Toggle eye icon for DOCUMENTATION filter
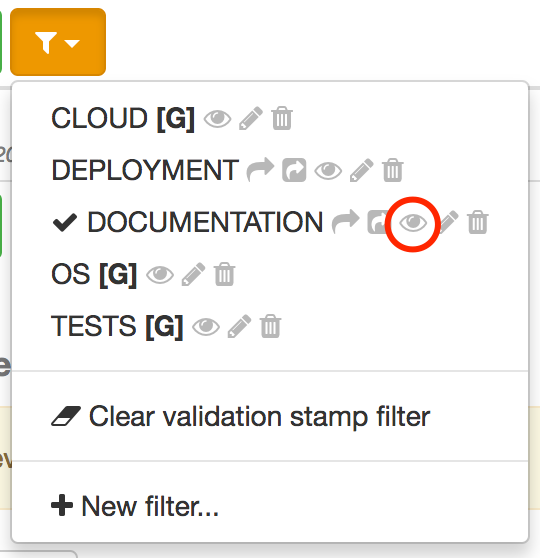This screenshot has width=540, height=558. click(413, 223)
